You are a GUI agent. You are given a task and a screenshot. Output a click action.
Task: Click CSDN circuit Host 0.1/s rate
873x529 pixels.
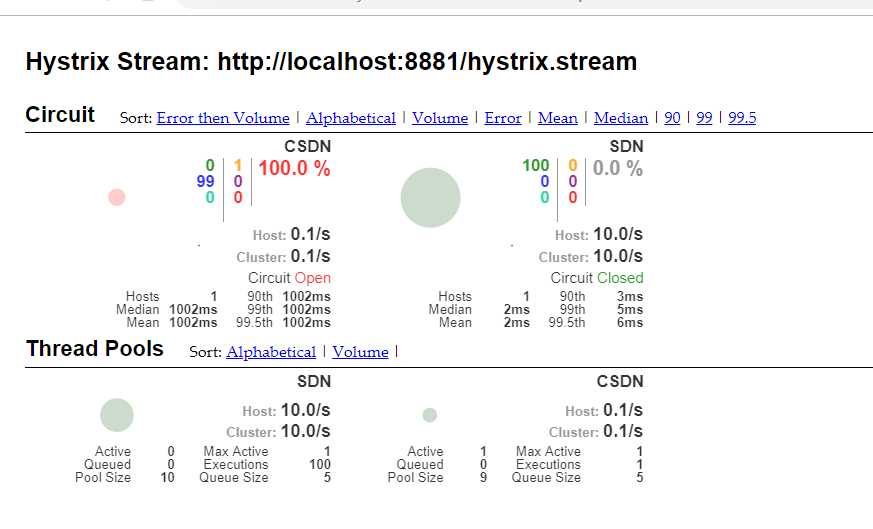(x=311, y=234)
